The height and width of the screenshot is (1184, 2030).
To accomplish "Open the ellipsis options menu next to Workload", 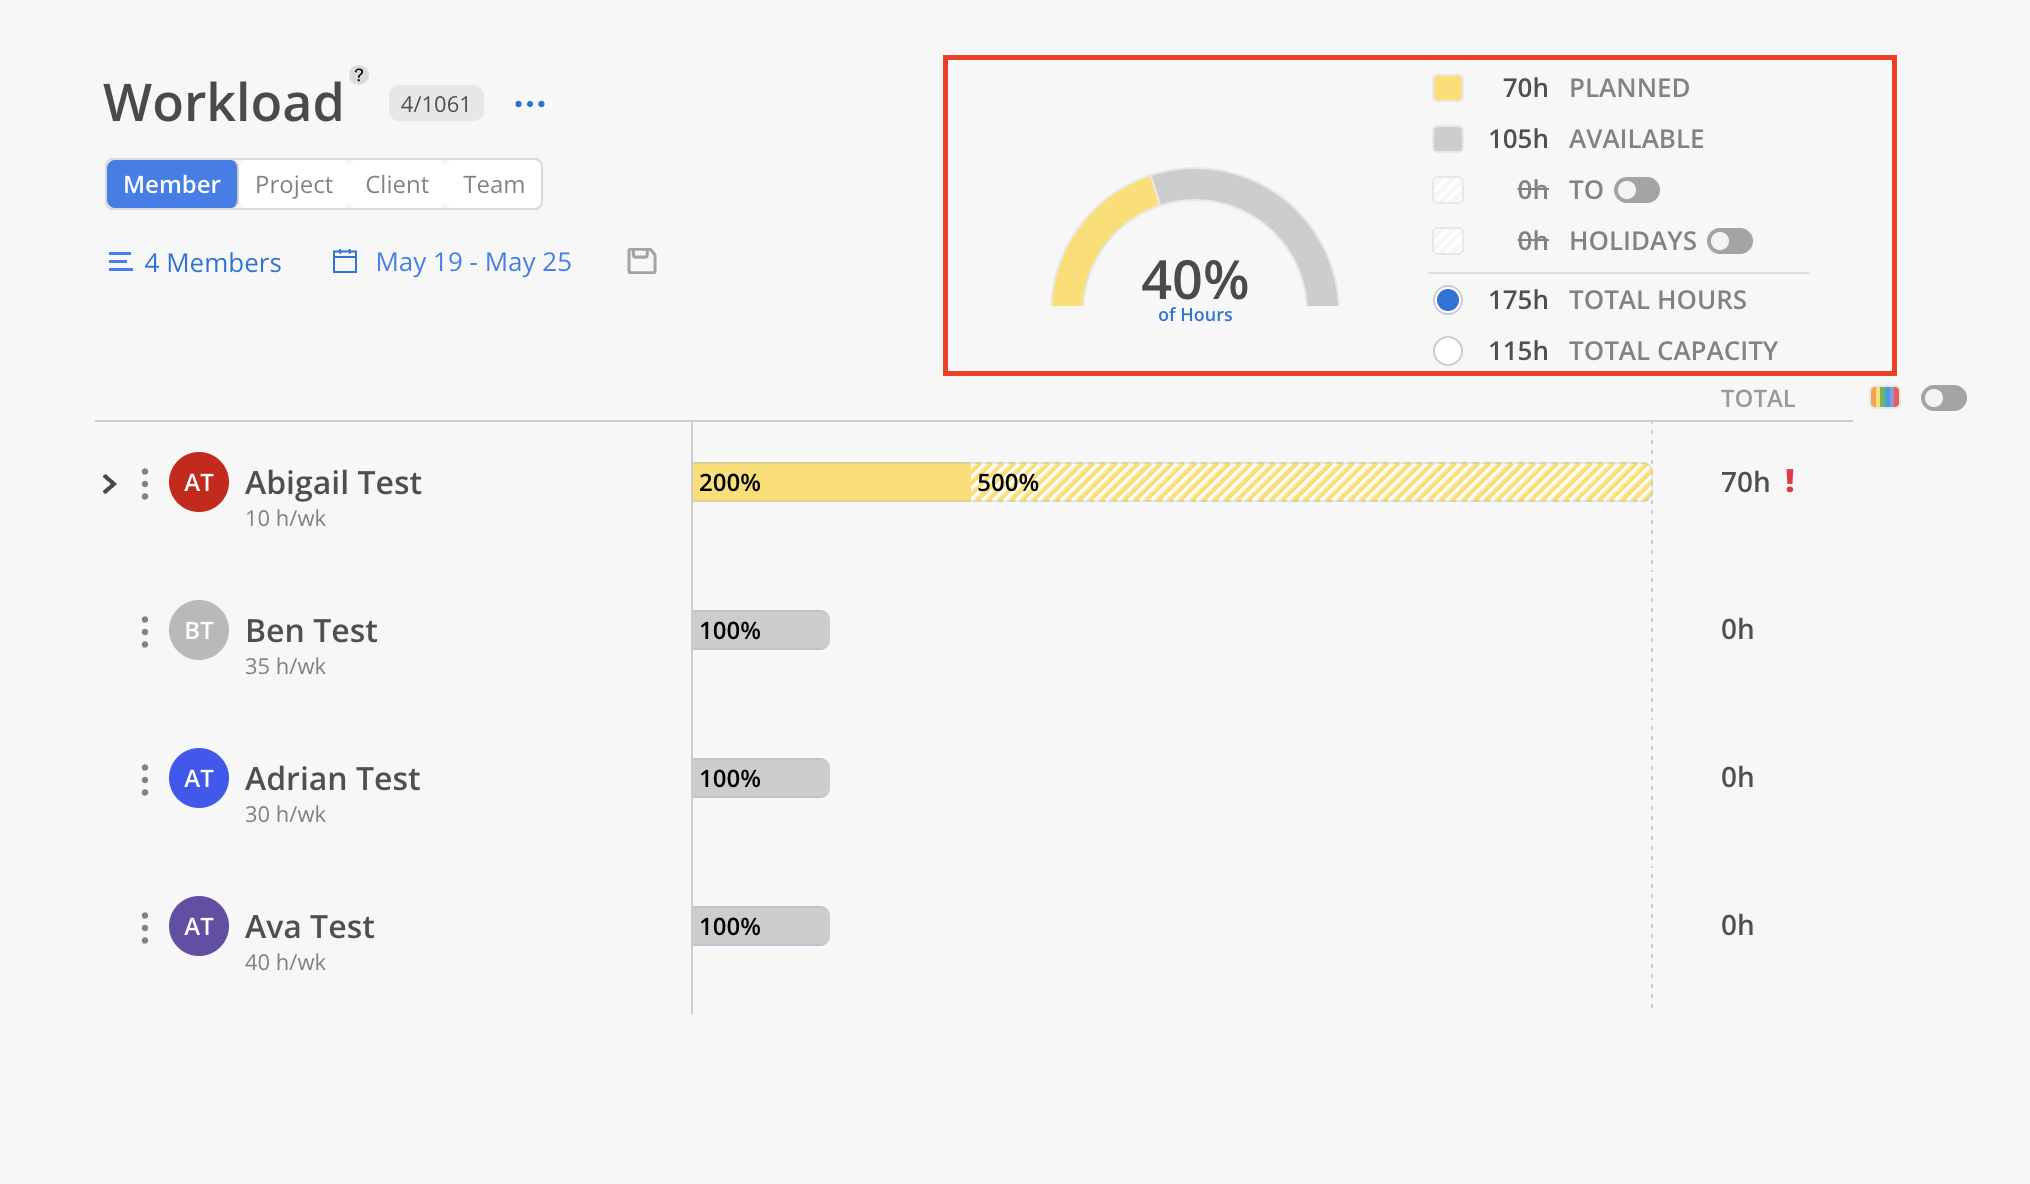I will (x=529, y=103).
